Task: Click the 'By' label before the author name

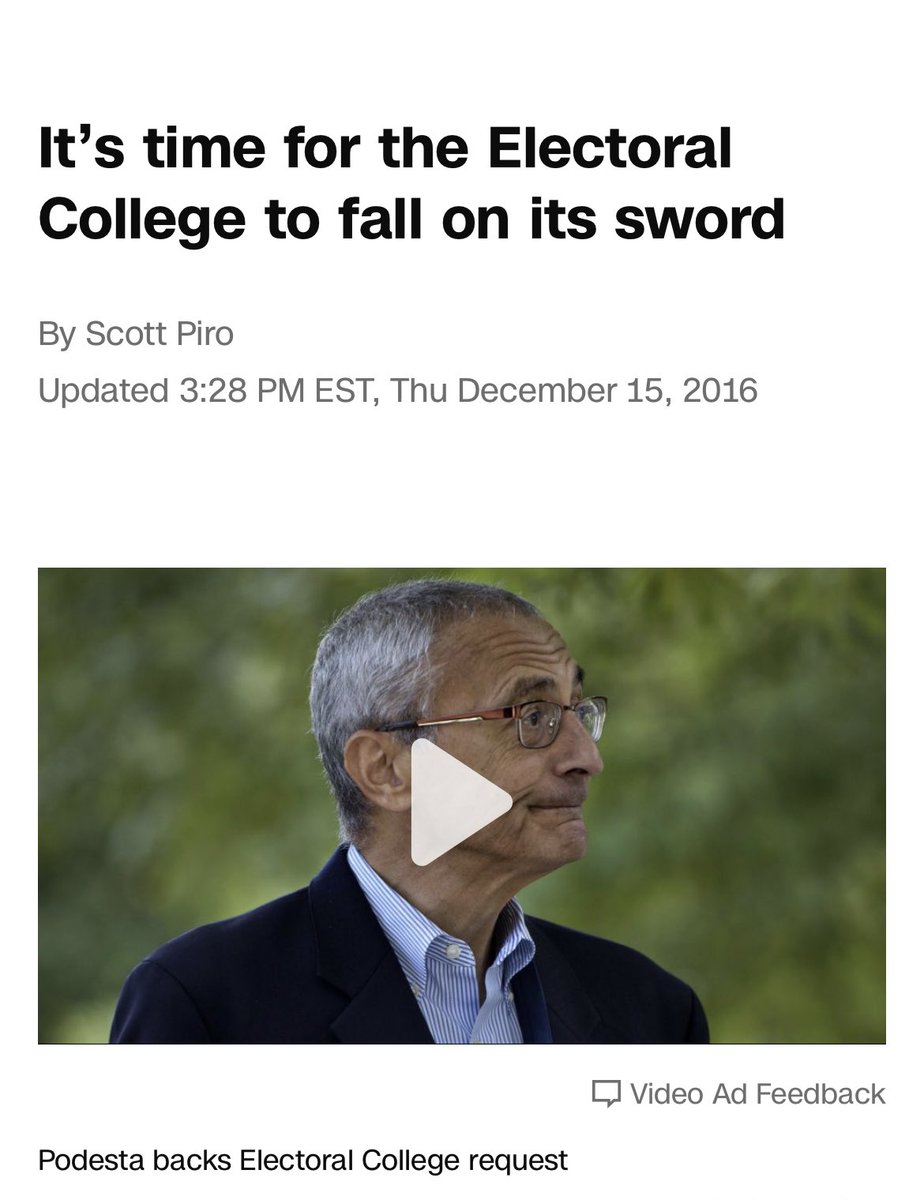Action: (x=56, y=334)
